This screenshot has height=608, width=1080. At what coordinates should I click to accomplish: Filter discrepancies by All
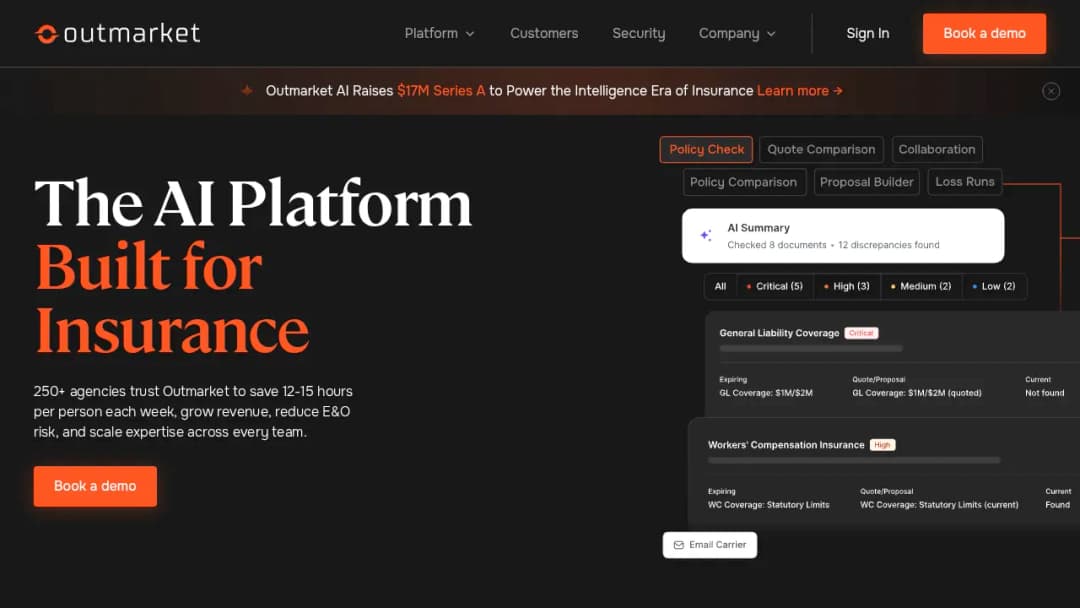(720, 286)
